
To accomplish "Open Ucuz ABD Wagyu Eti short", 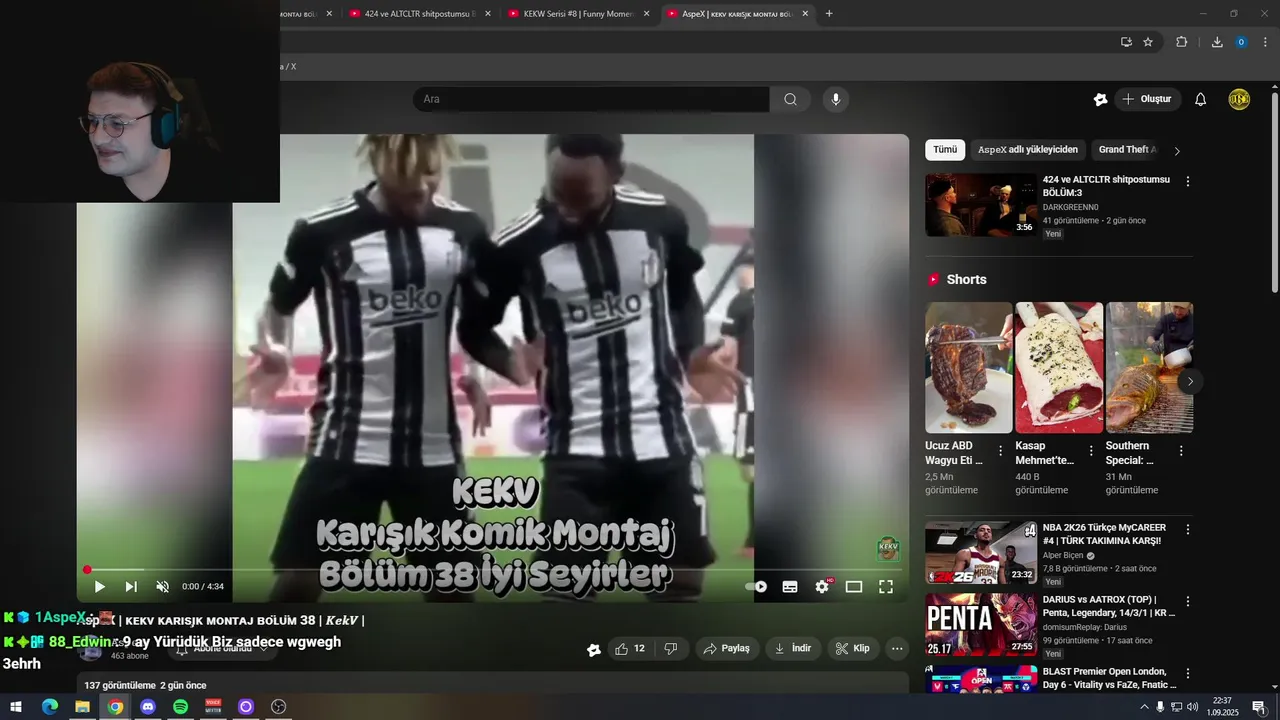I will 969,367.
